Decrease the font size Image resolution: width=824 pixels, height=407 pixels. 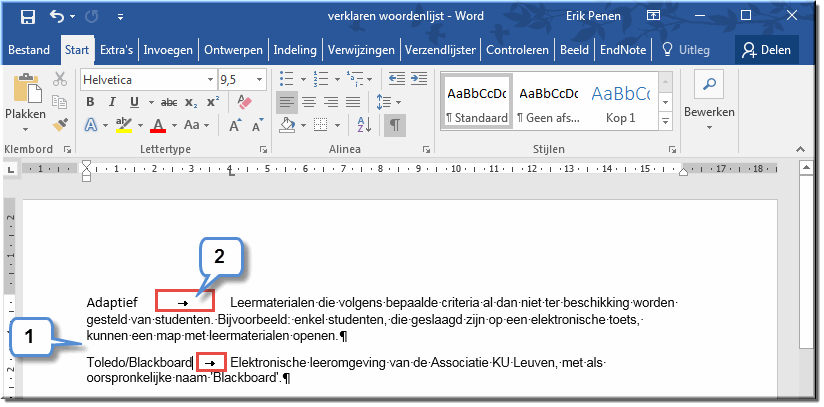[x=257, y=125]
